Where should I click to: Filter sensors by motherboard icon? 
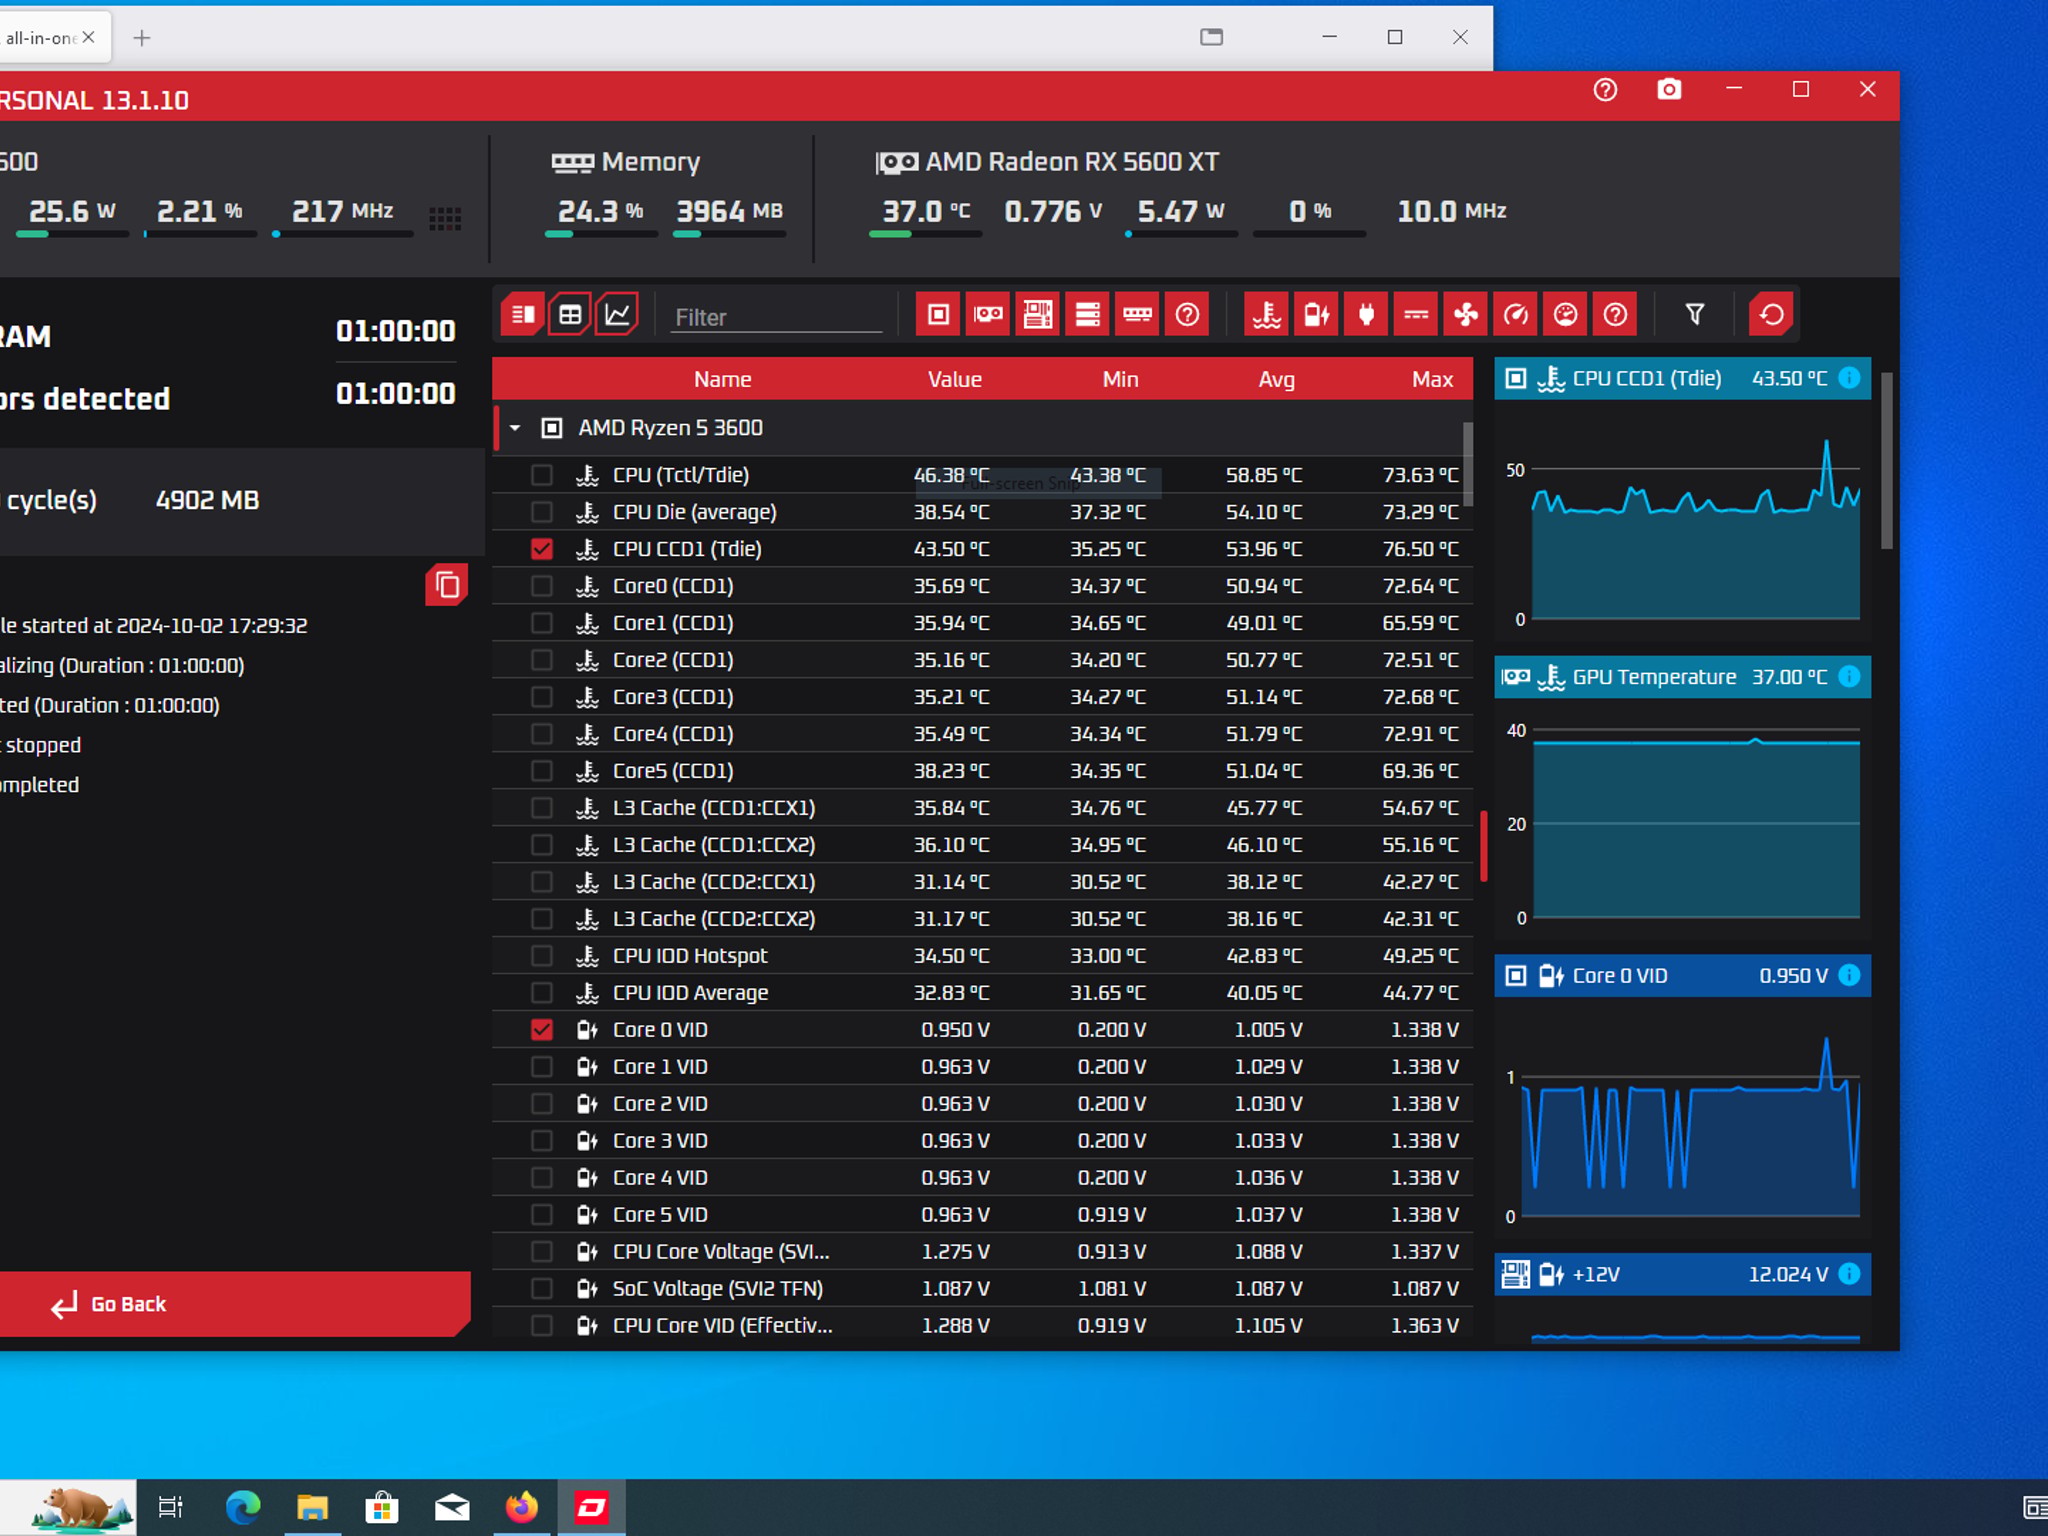(x=1038, y=315)
